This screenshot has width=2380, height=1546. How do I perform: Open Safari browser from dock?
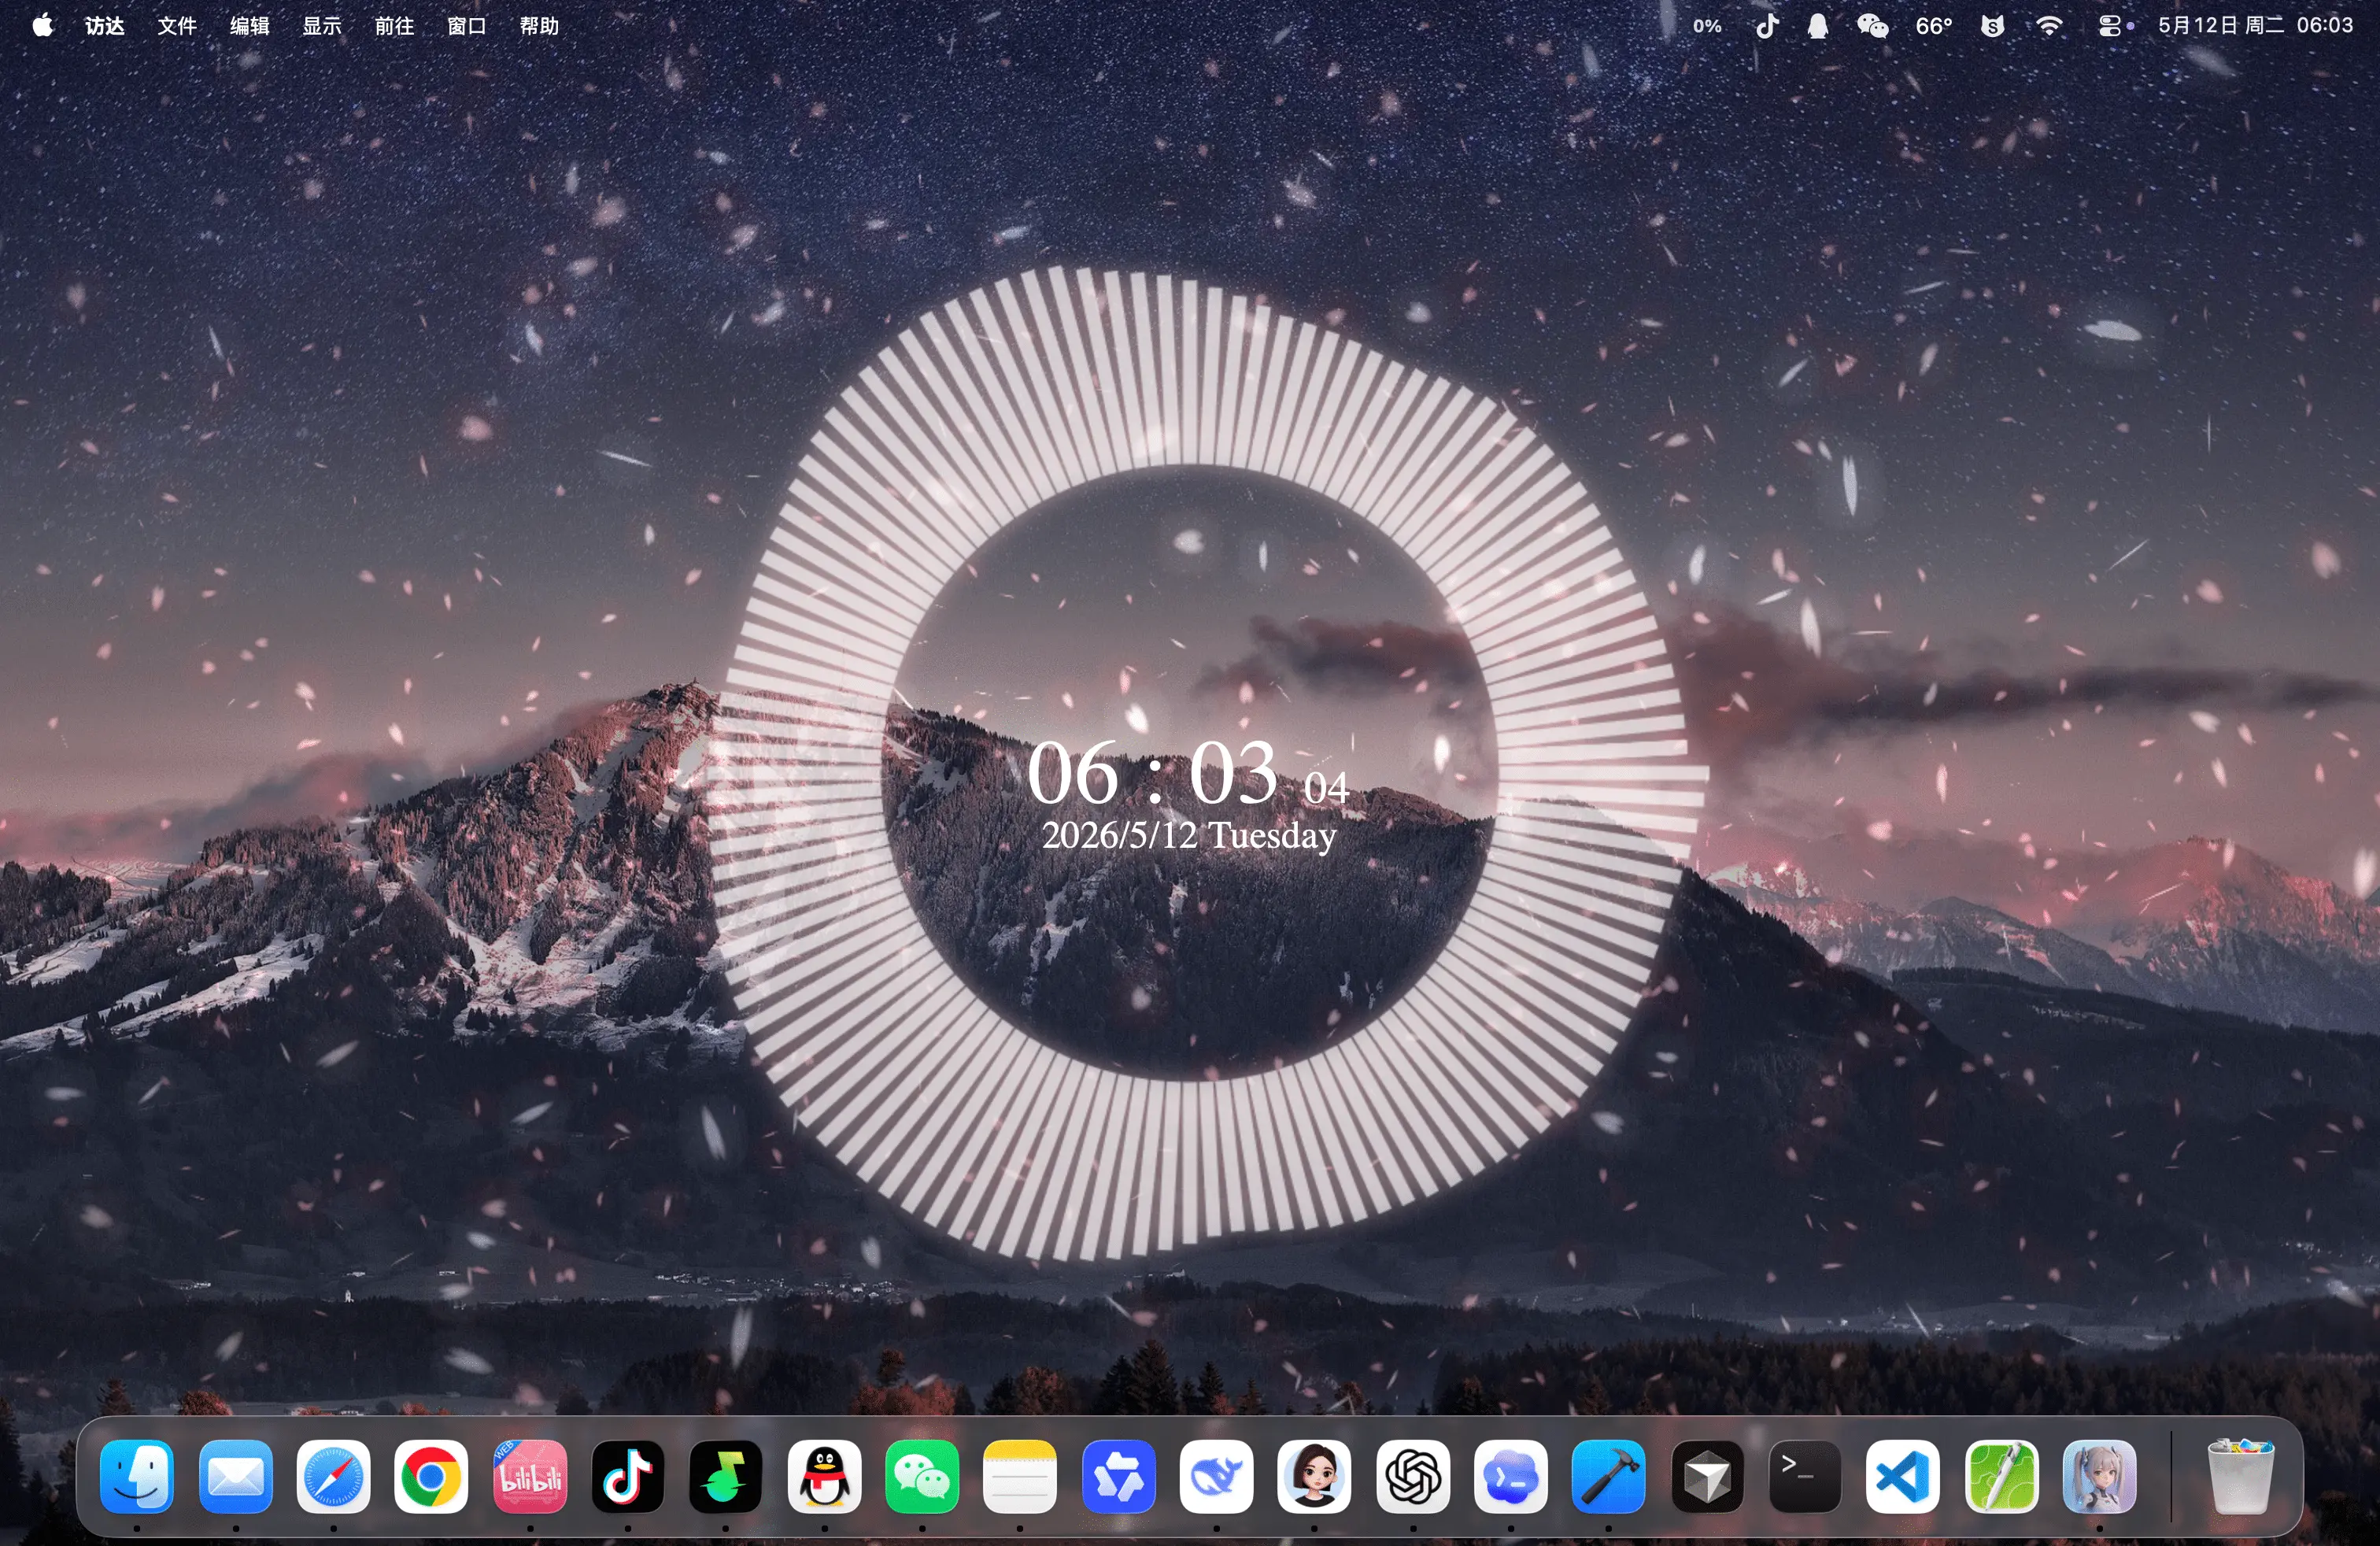pos(333,1477)
